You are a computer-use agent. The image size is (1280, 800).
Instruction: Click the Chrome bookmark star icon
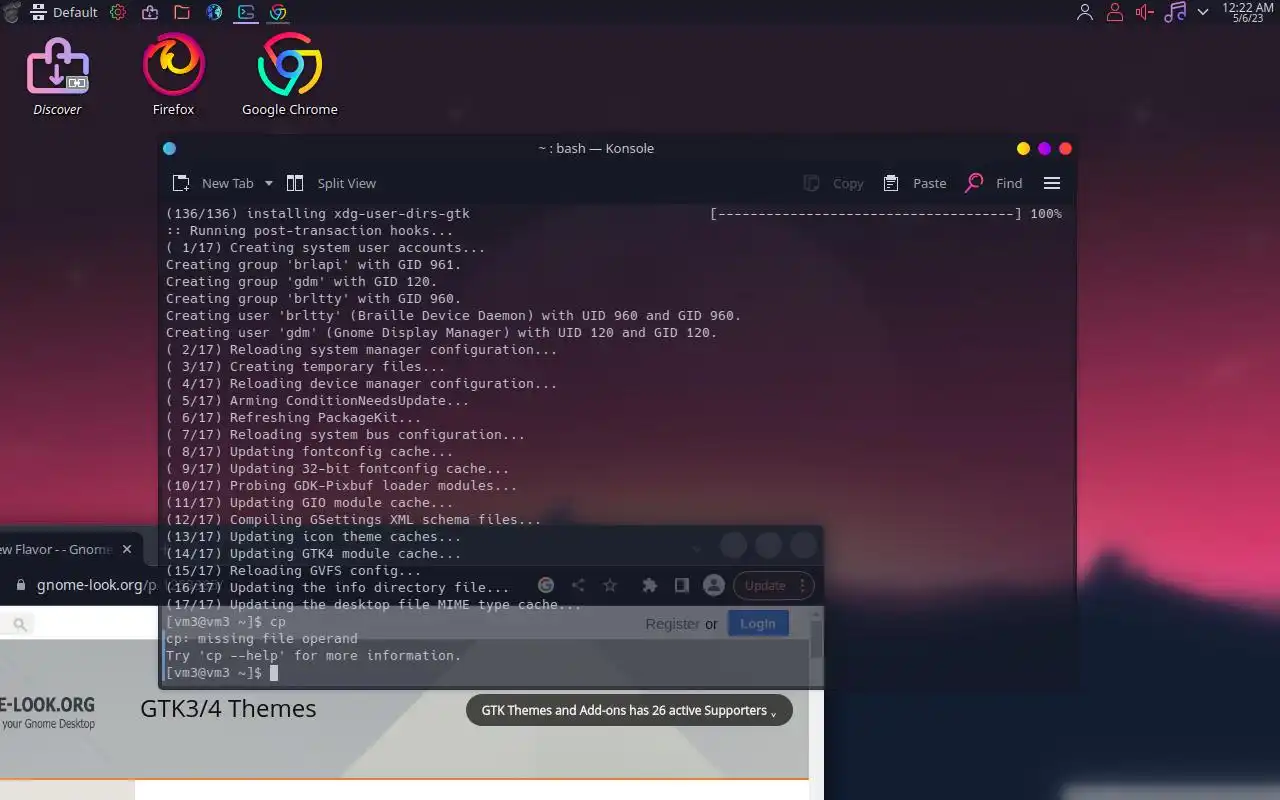[x=610, y=585]
